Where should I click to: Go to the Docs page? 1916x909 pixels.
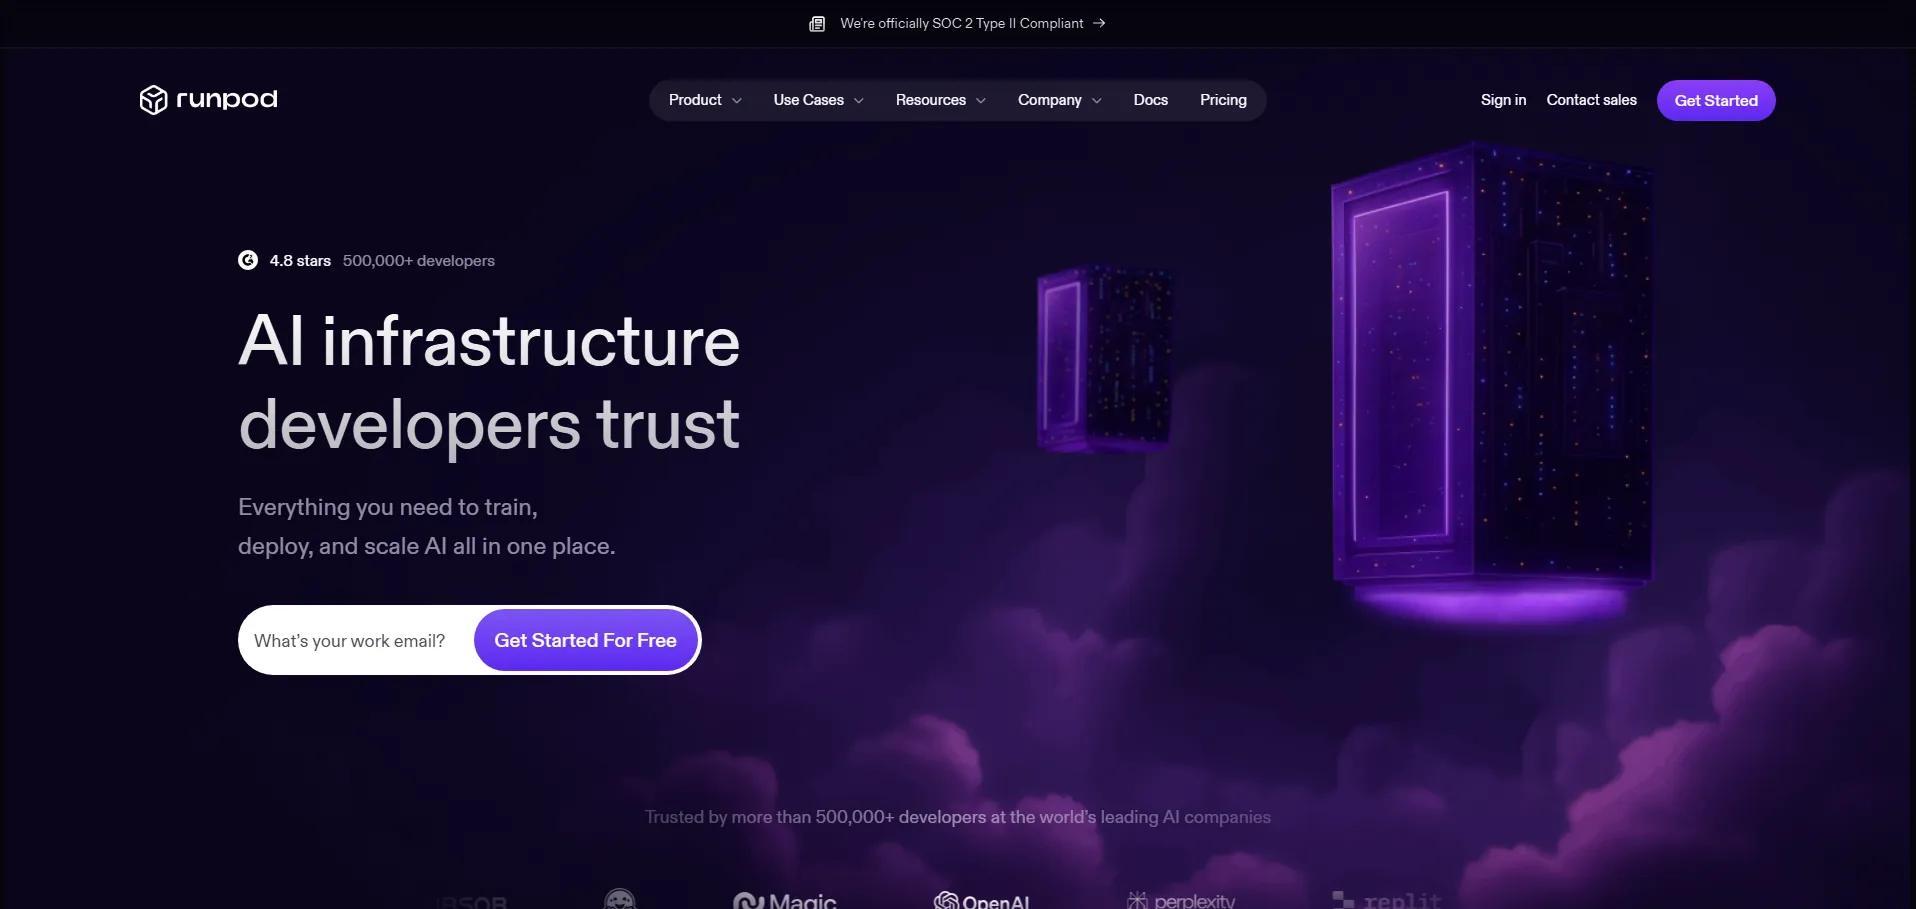1150,100
